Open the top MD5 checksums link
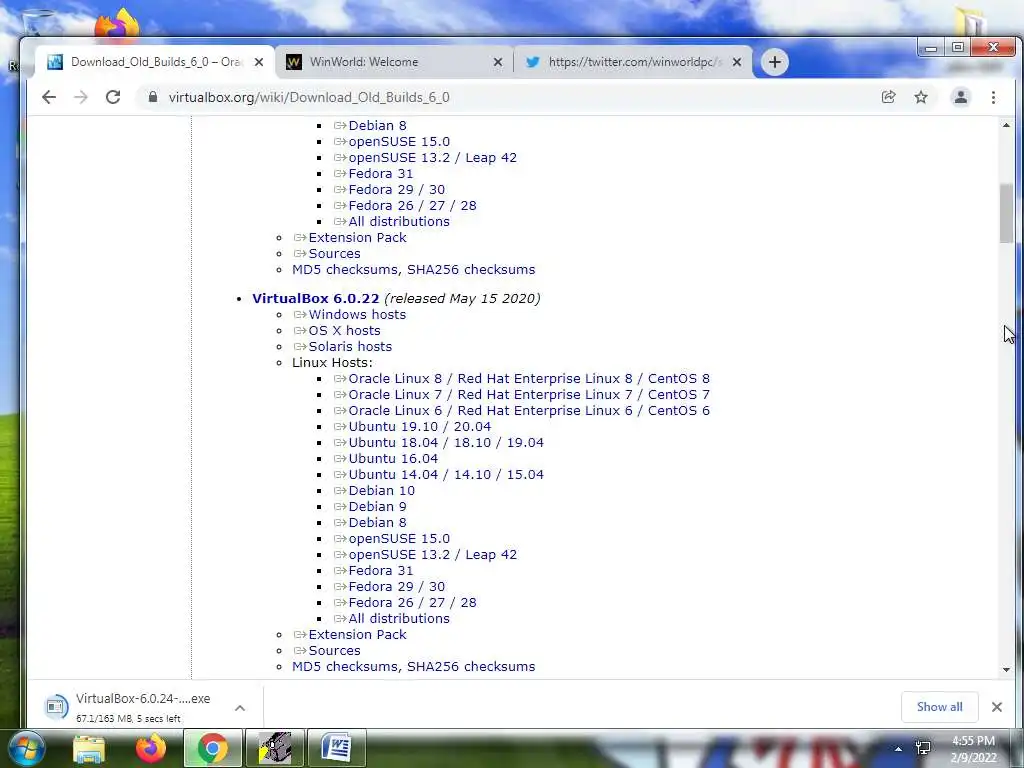This screenshot has height=768, width=1024. [345, 270]
